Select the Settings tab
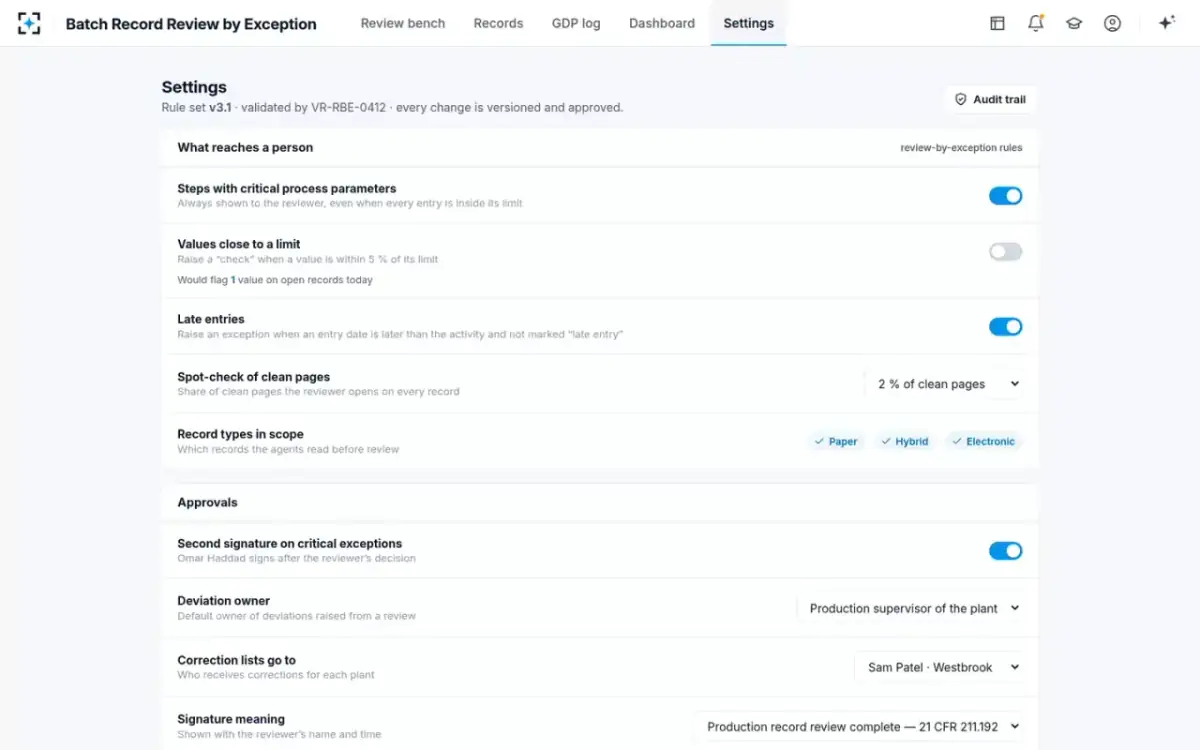Image resolution: width=1200 pixels, height=750 pixels. (x=748, y=23)
